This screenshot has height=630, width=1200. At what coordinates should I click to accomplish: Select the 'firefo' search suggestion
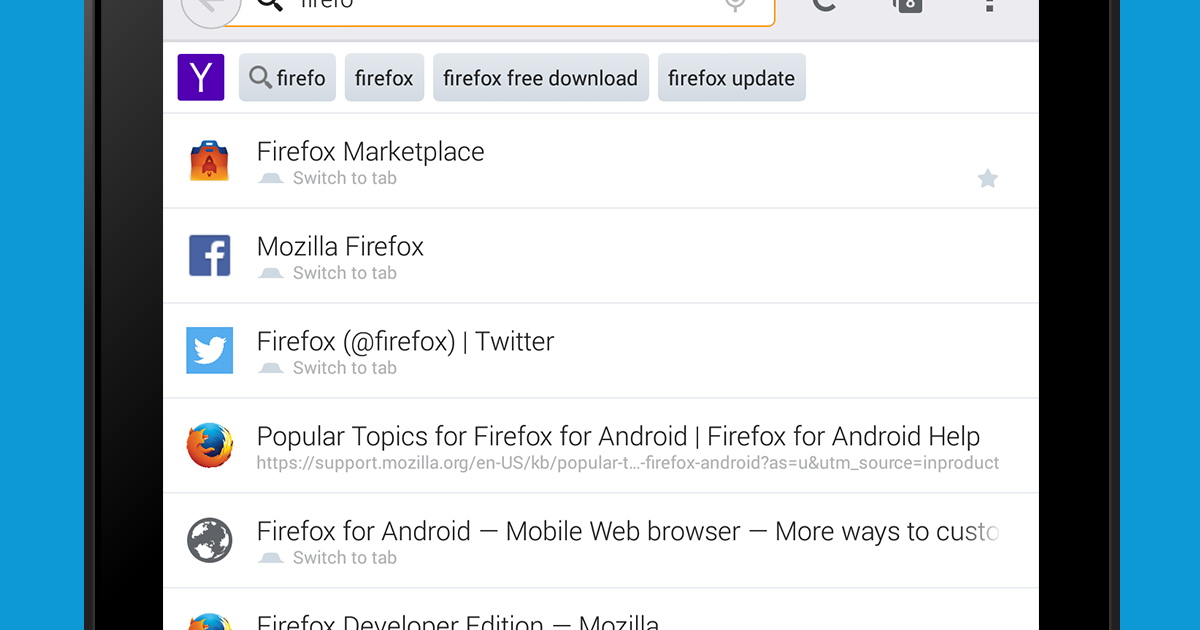click(x=288, y=78)
